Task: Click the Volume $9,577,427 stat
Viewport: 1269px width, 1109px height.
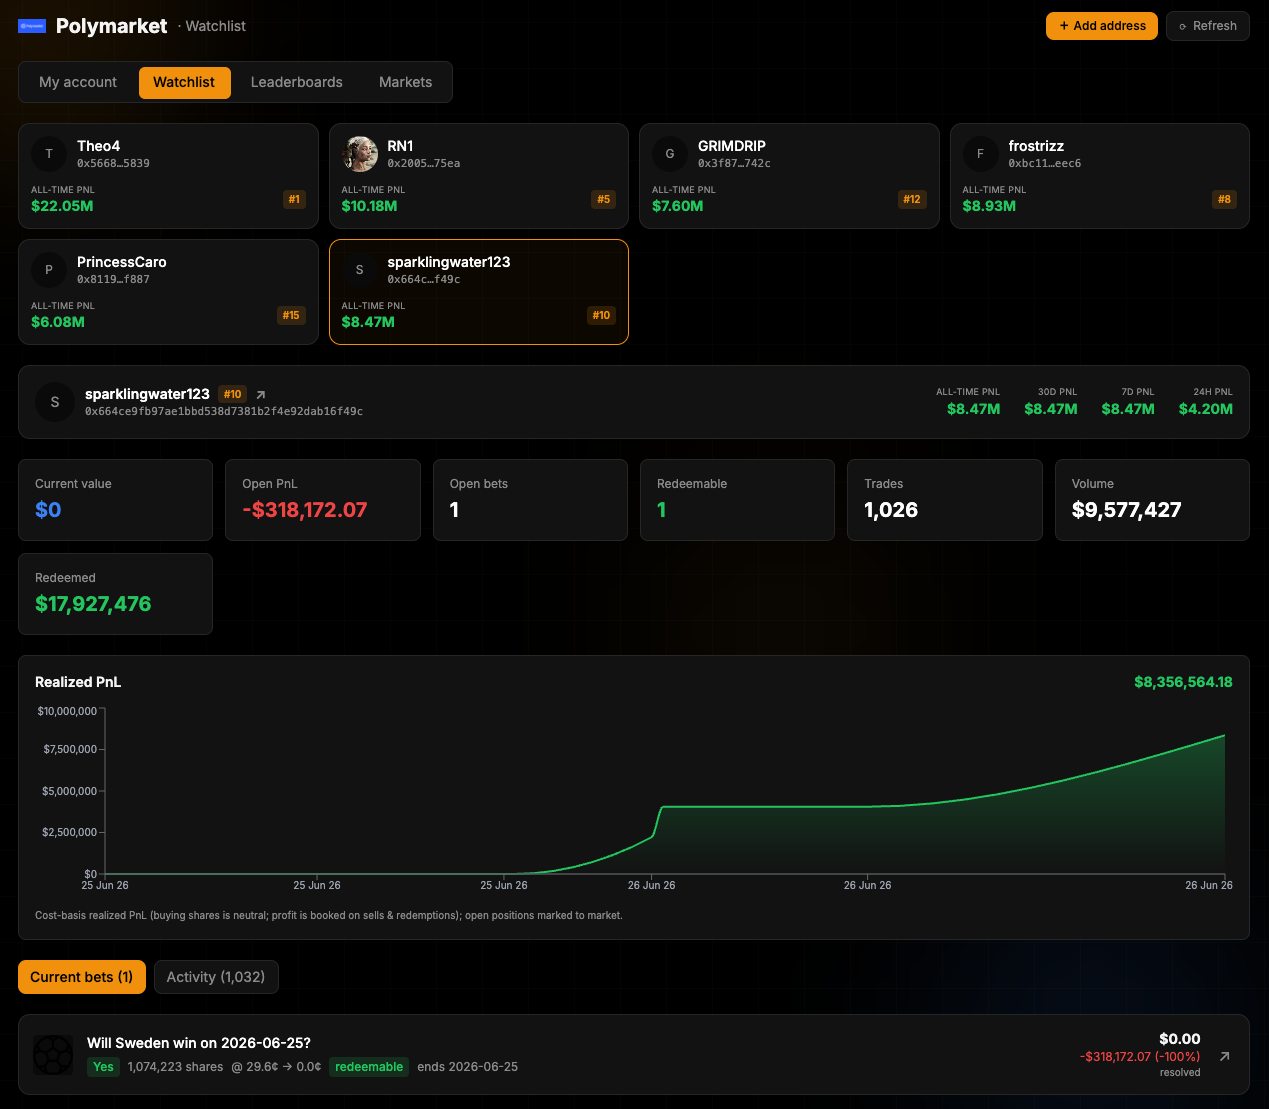Action: tap(1152, 500)
